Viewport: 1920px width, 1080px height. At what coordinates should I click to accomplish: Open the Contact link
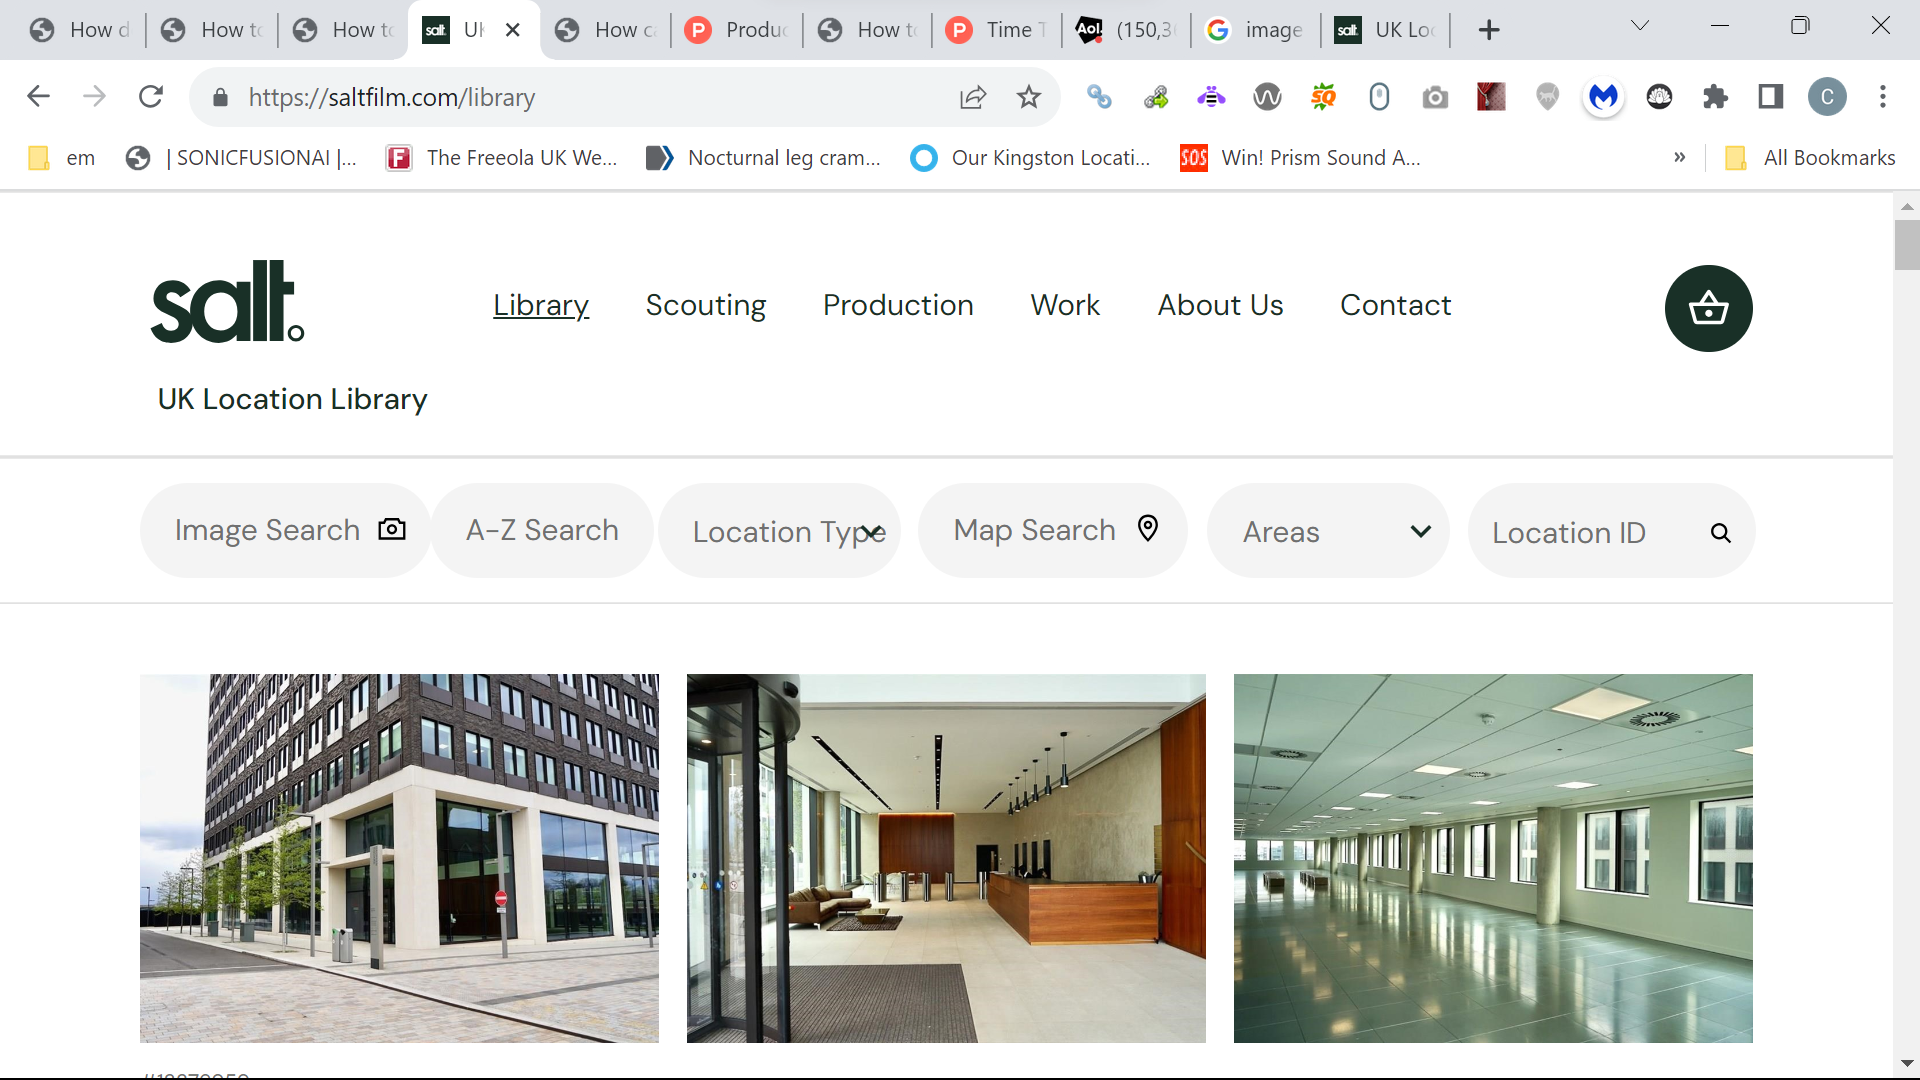(1396, 305)
